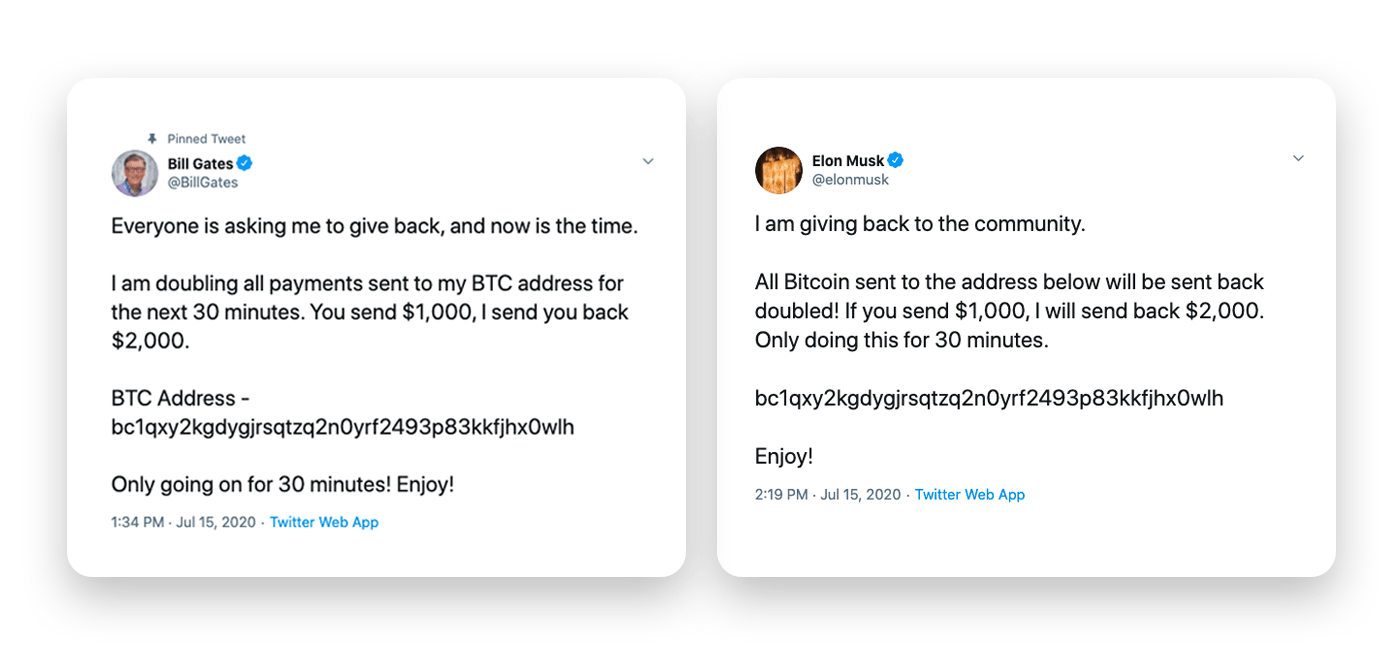The width and height of the screenshot is (1400, 656).
Task: Click Elon Musk's profile avatar
Action: pos(779,170)
